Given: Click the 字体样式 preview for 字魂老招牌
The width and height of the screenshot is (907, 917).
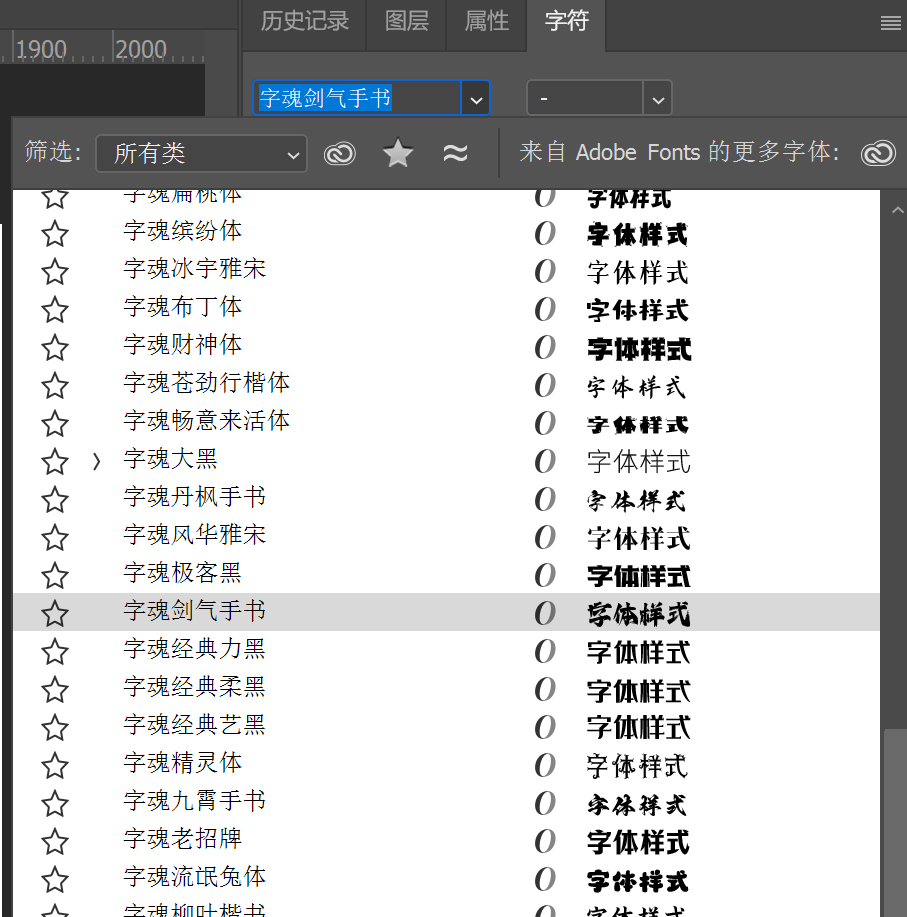Looking at the screenshot, I should [x=638, y=841].
